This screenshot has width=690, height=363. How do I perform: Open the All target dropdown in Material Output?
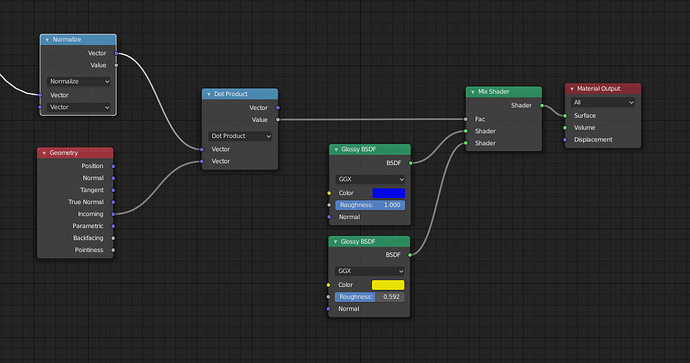[602, 103]
